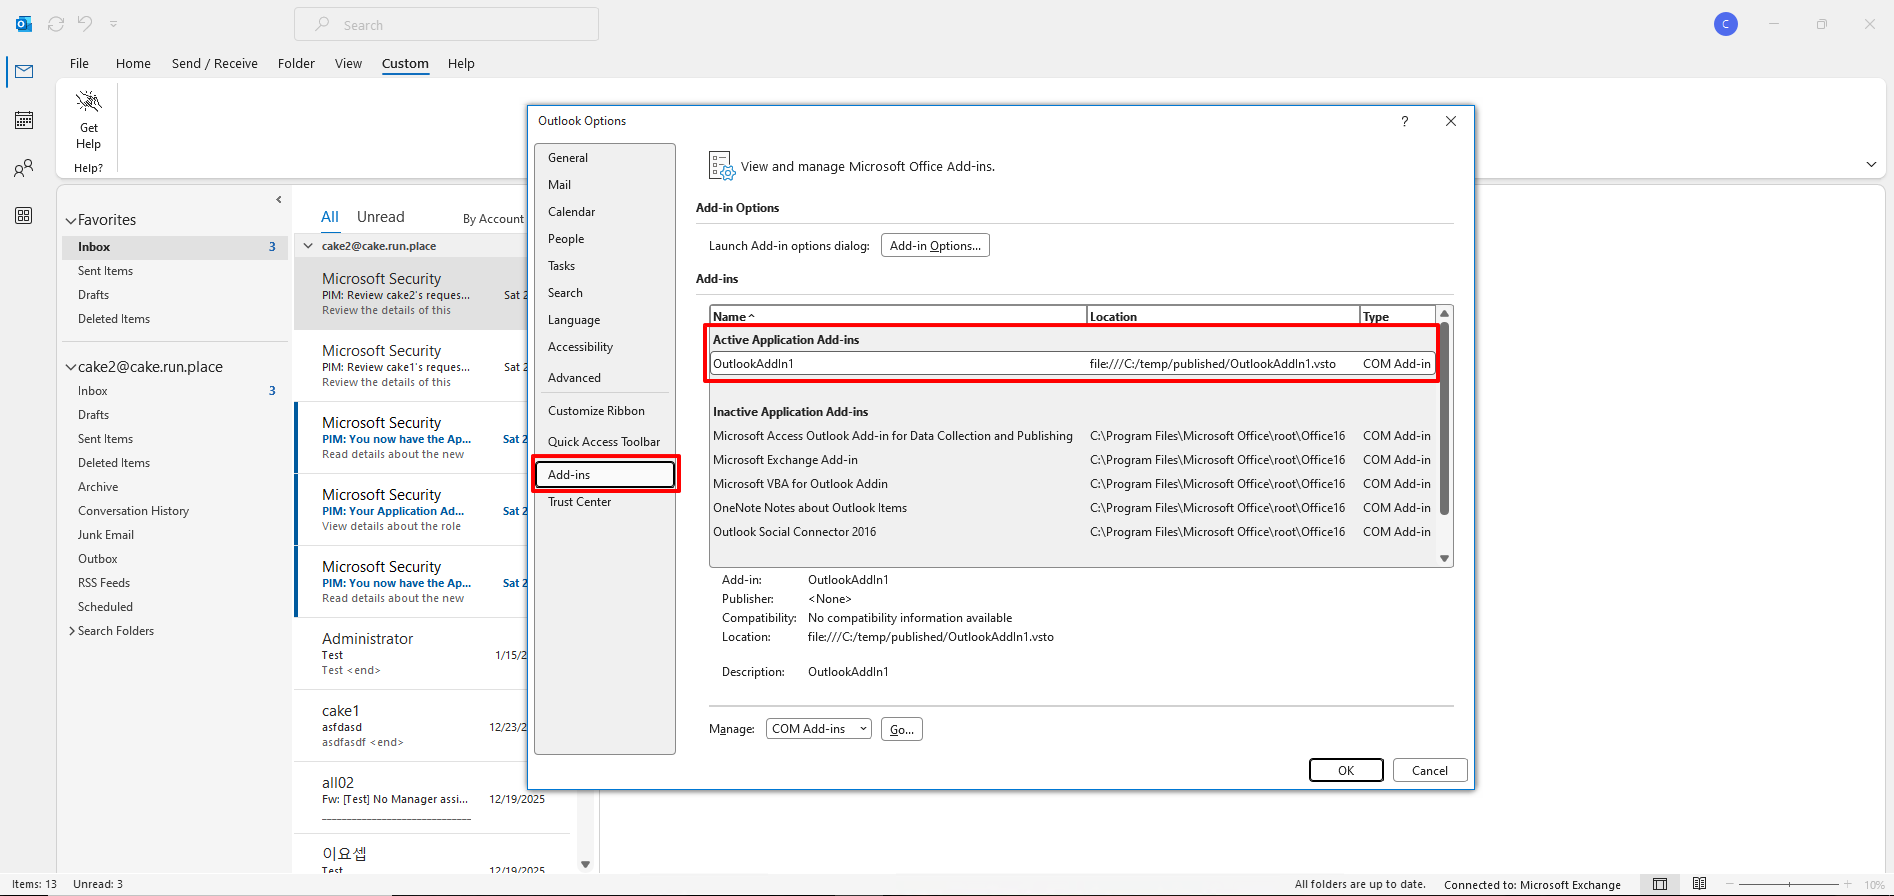Viewport: 1894px width, 896px height.
Task: Switch to Reading view in status bar
Action: point(1699,884)
